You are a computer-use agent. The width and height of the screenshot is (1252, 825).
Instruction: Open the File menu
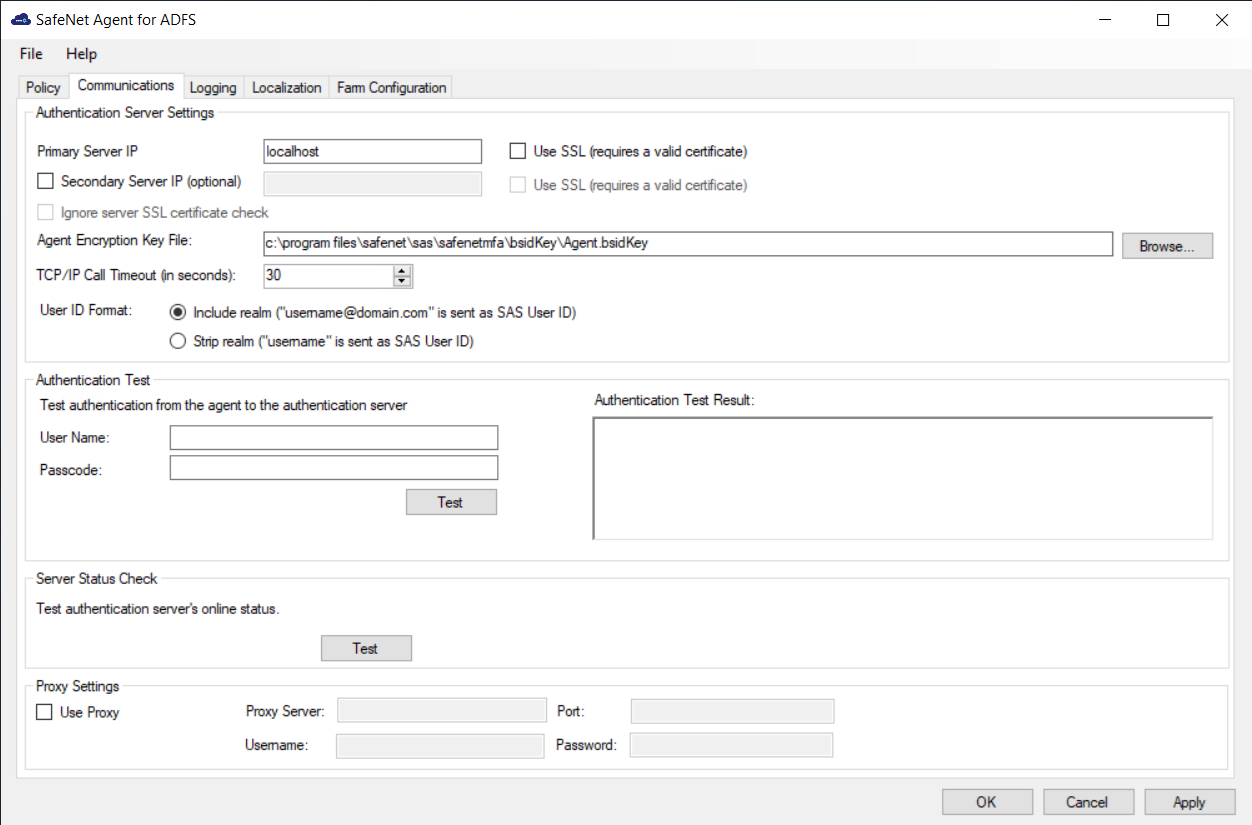(31, 54)
